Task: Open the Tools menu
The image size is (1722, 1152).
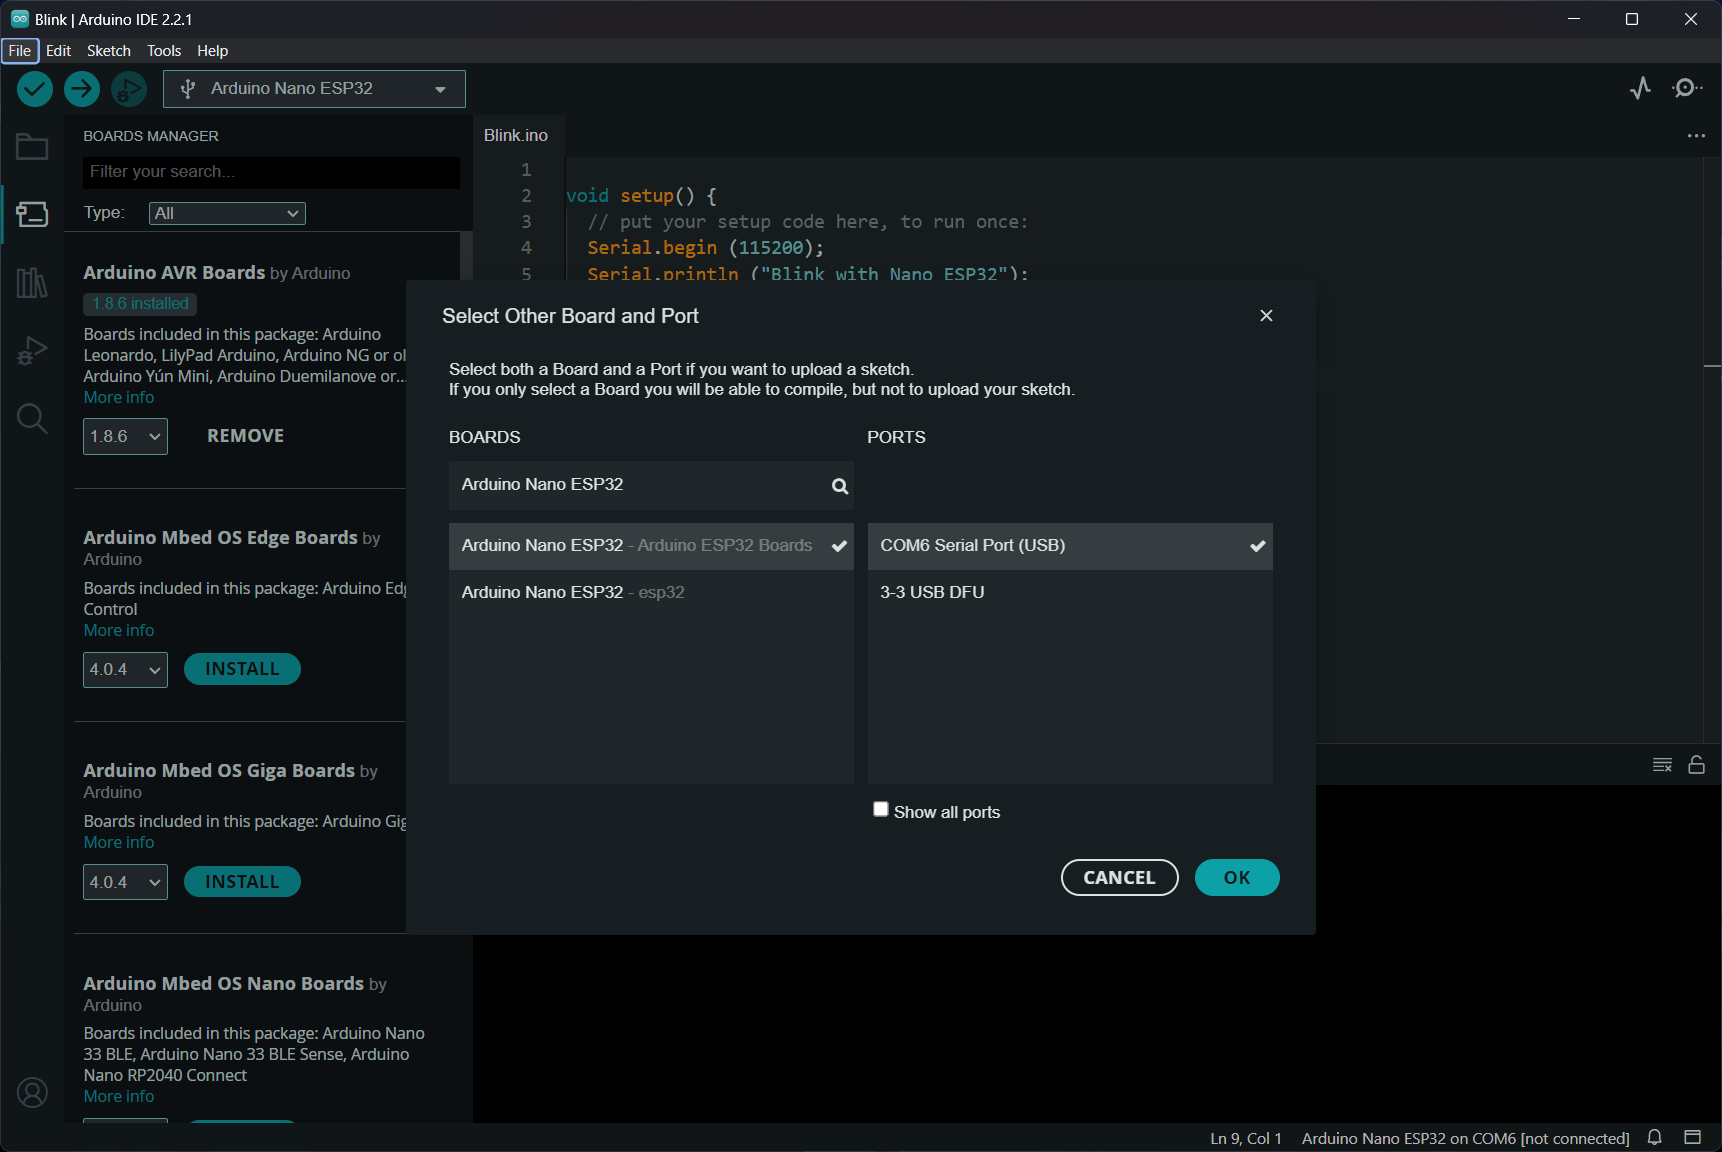Action: click(x=164, y=51)
